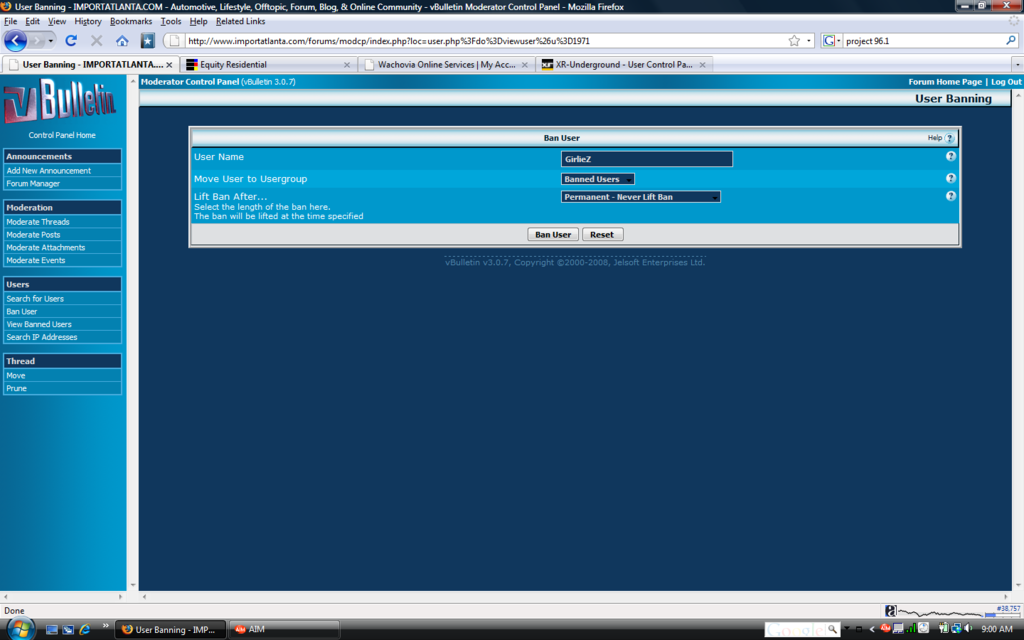The image size is (1024, 640).
Task: Open the tab list dropdown arrow
Action: pos(1016,64)
